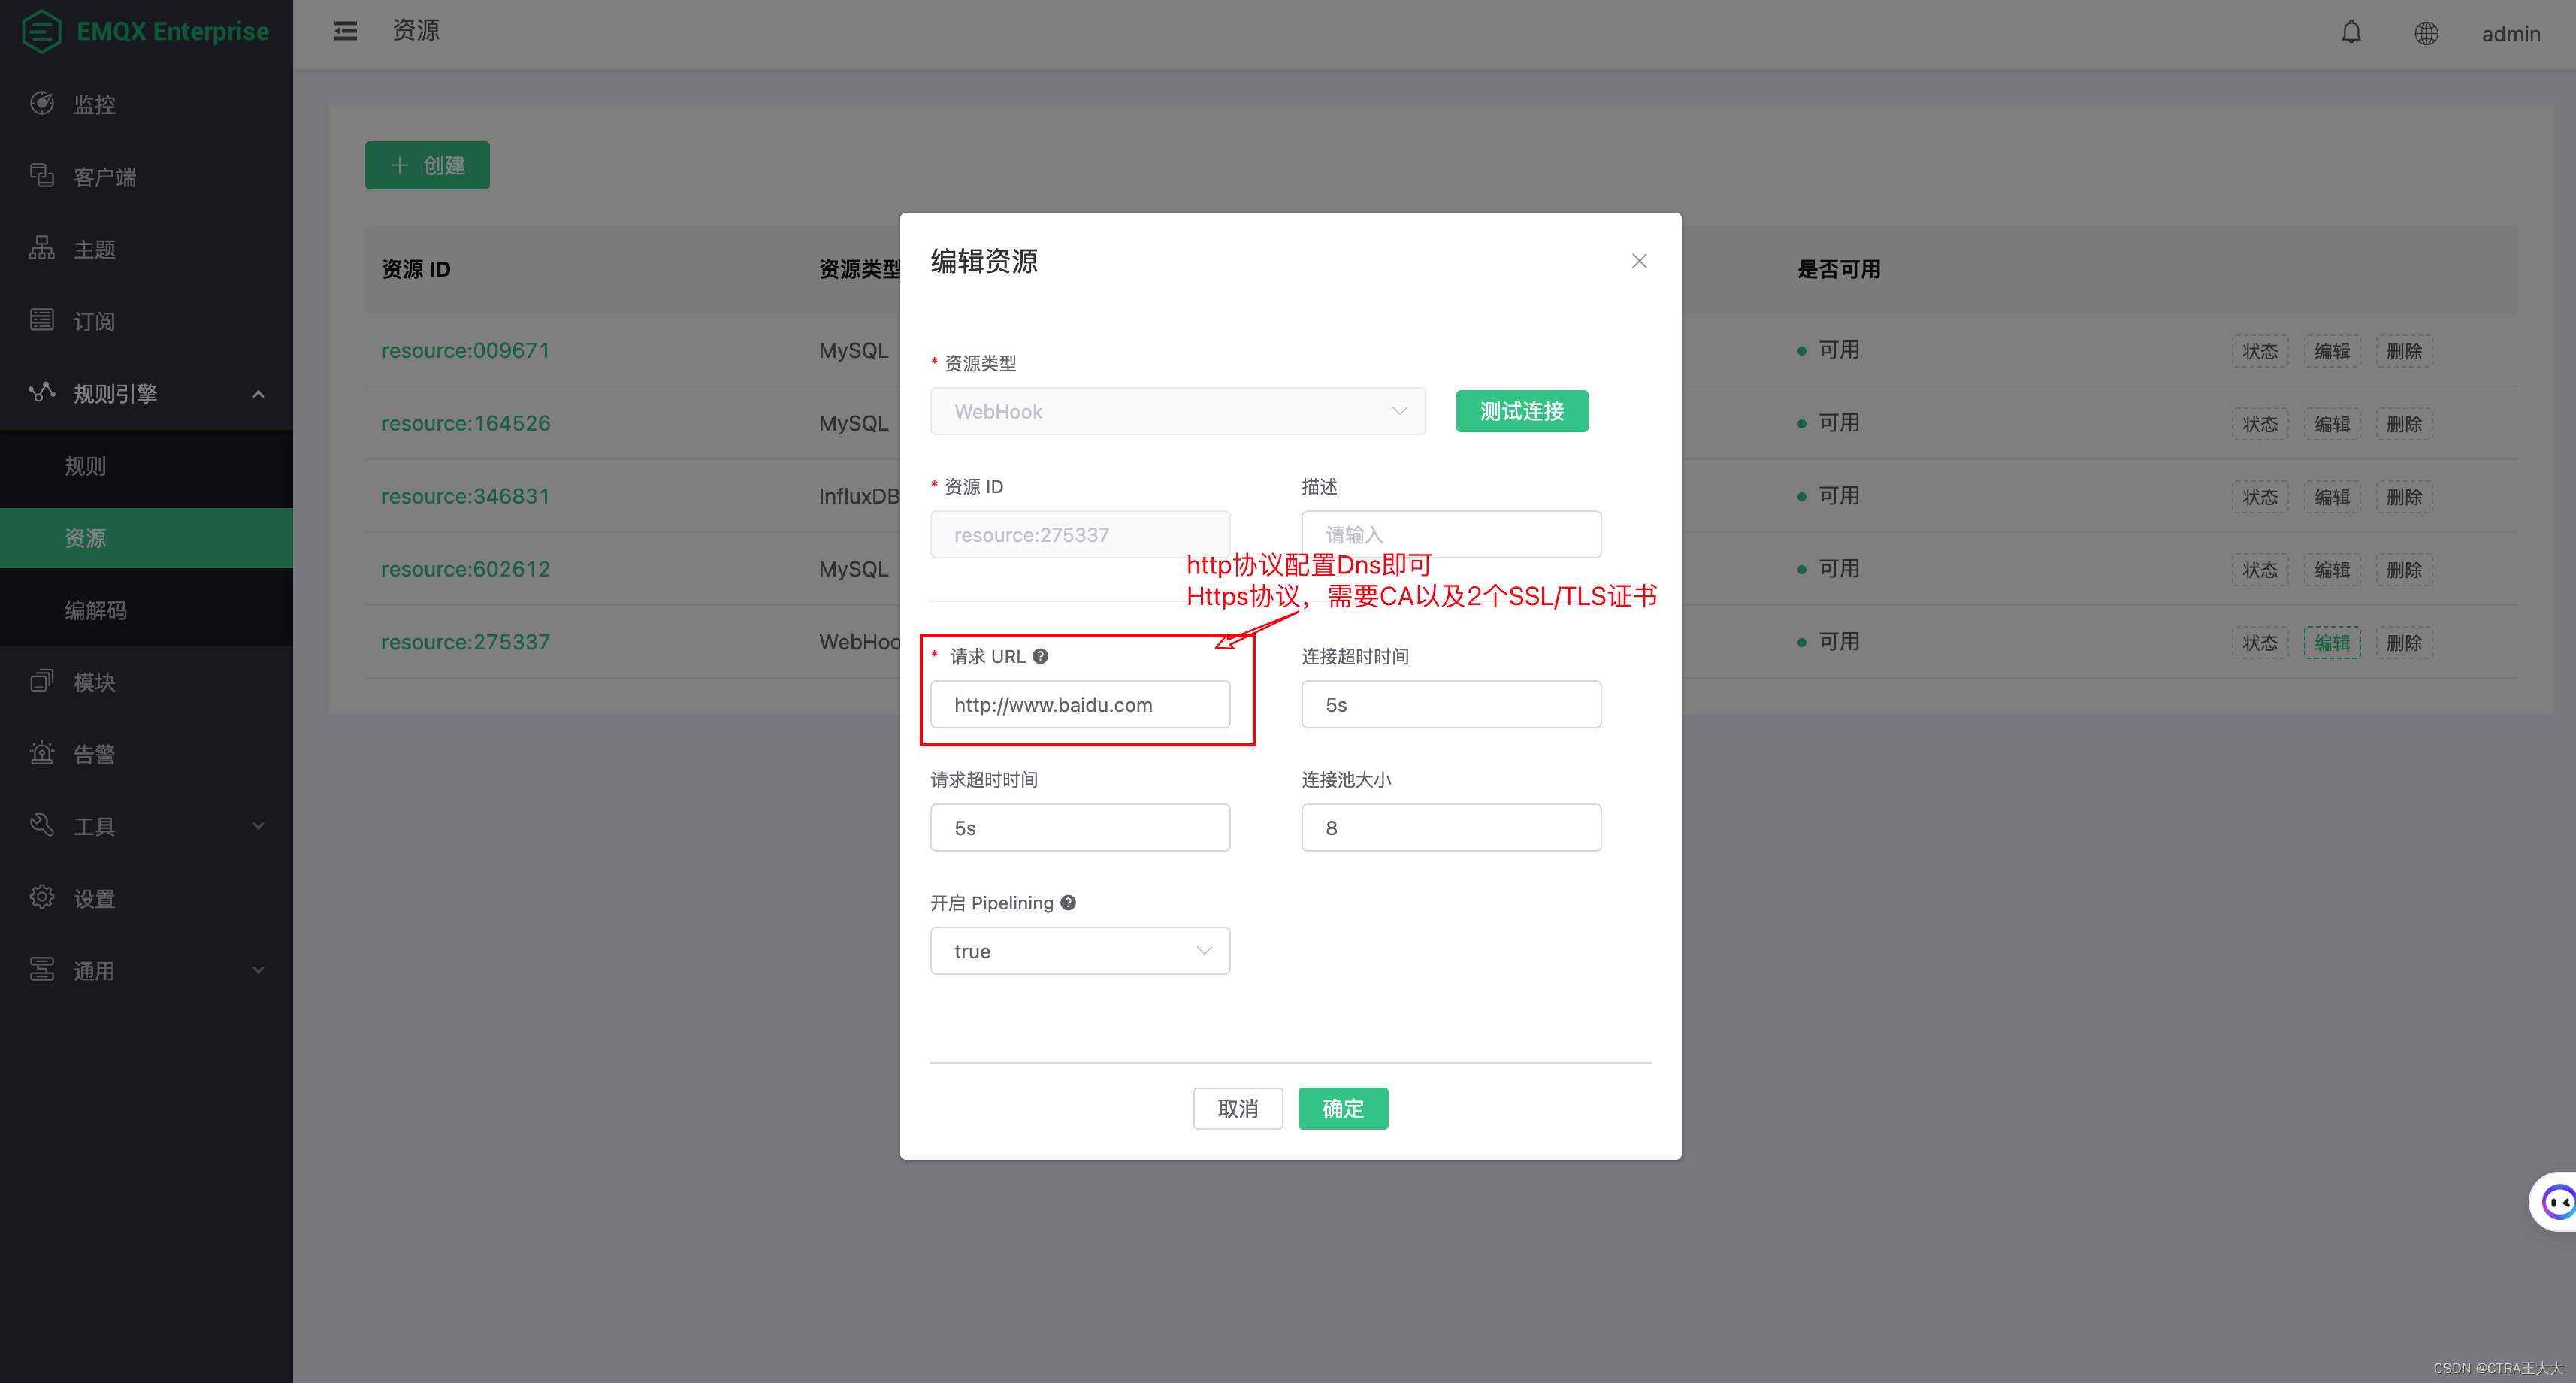Click 状态 for resource:164526
This screenshot has width=2576, height=1383.
point(2260,424)
